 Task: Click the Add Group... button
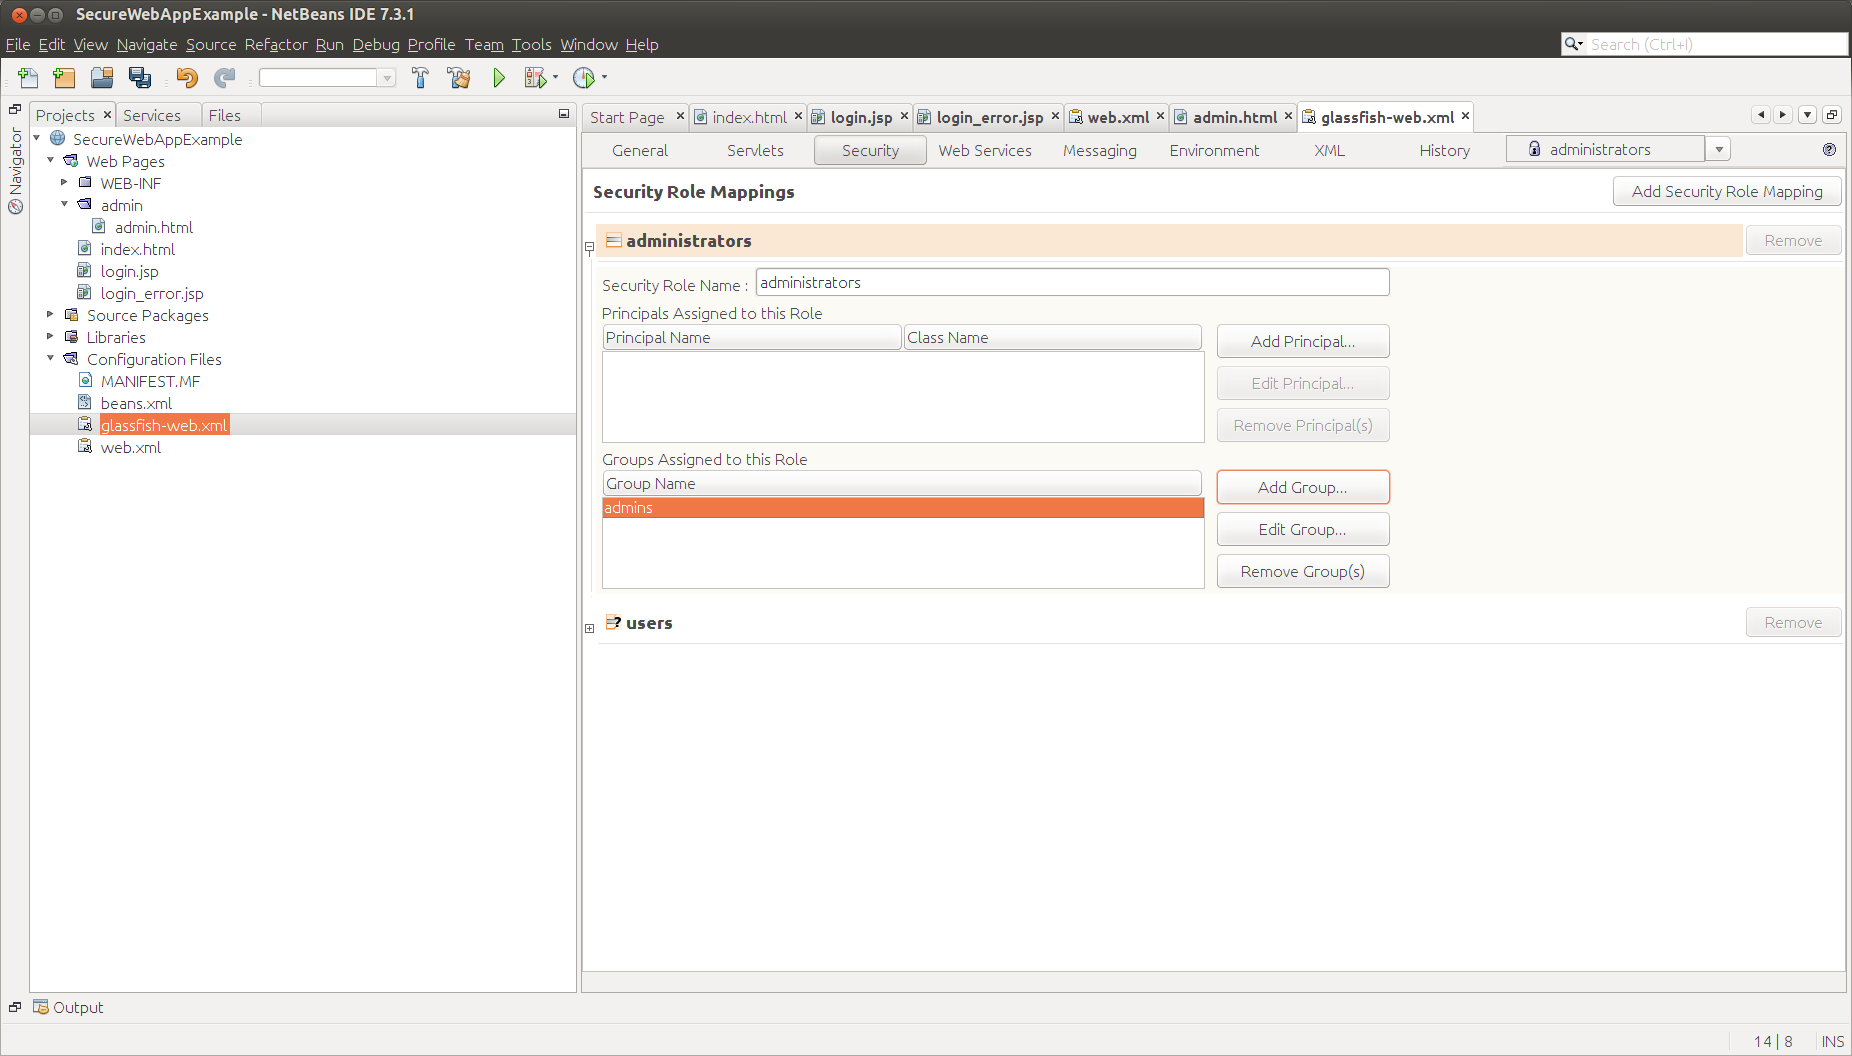(1303, 487)
